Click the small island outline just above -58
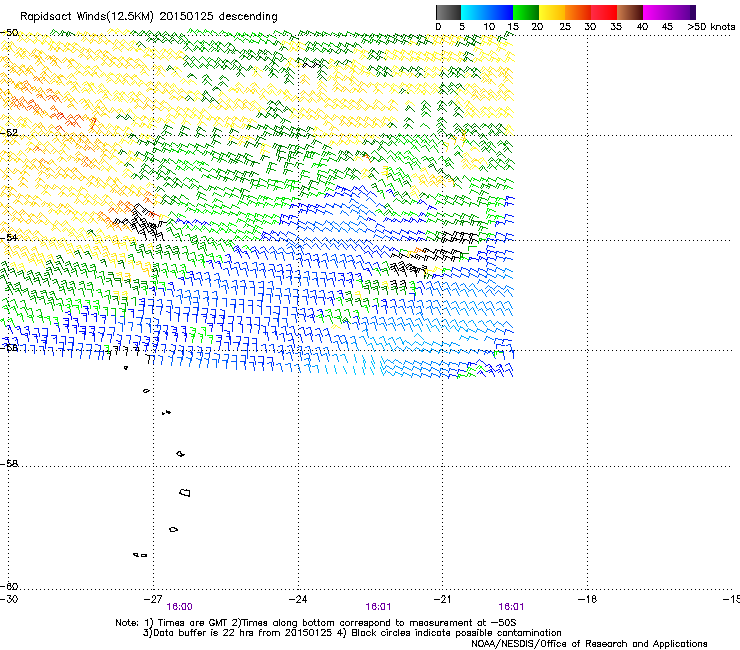The image size is (740, 650). (180, 454)
